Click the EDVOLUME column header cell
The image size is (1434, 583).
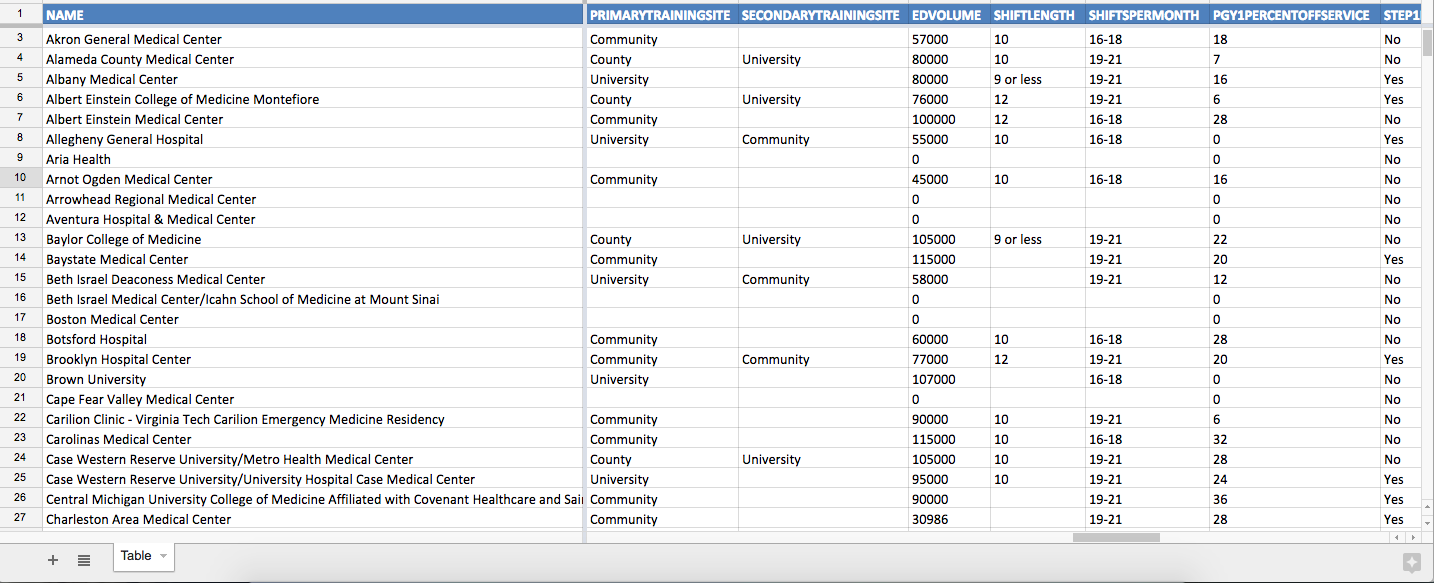(x=947, y=15)
